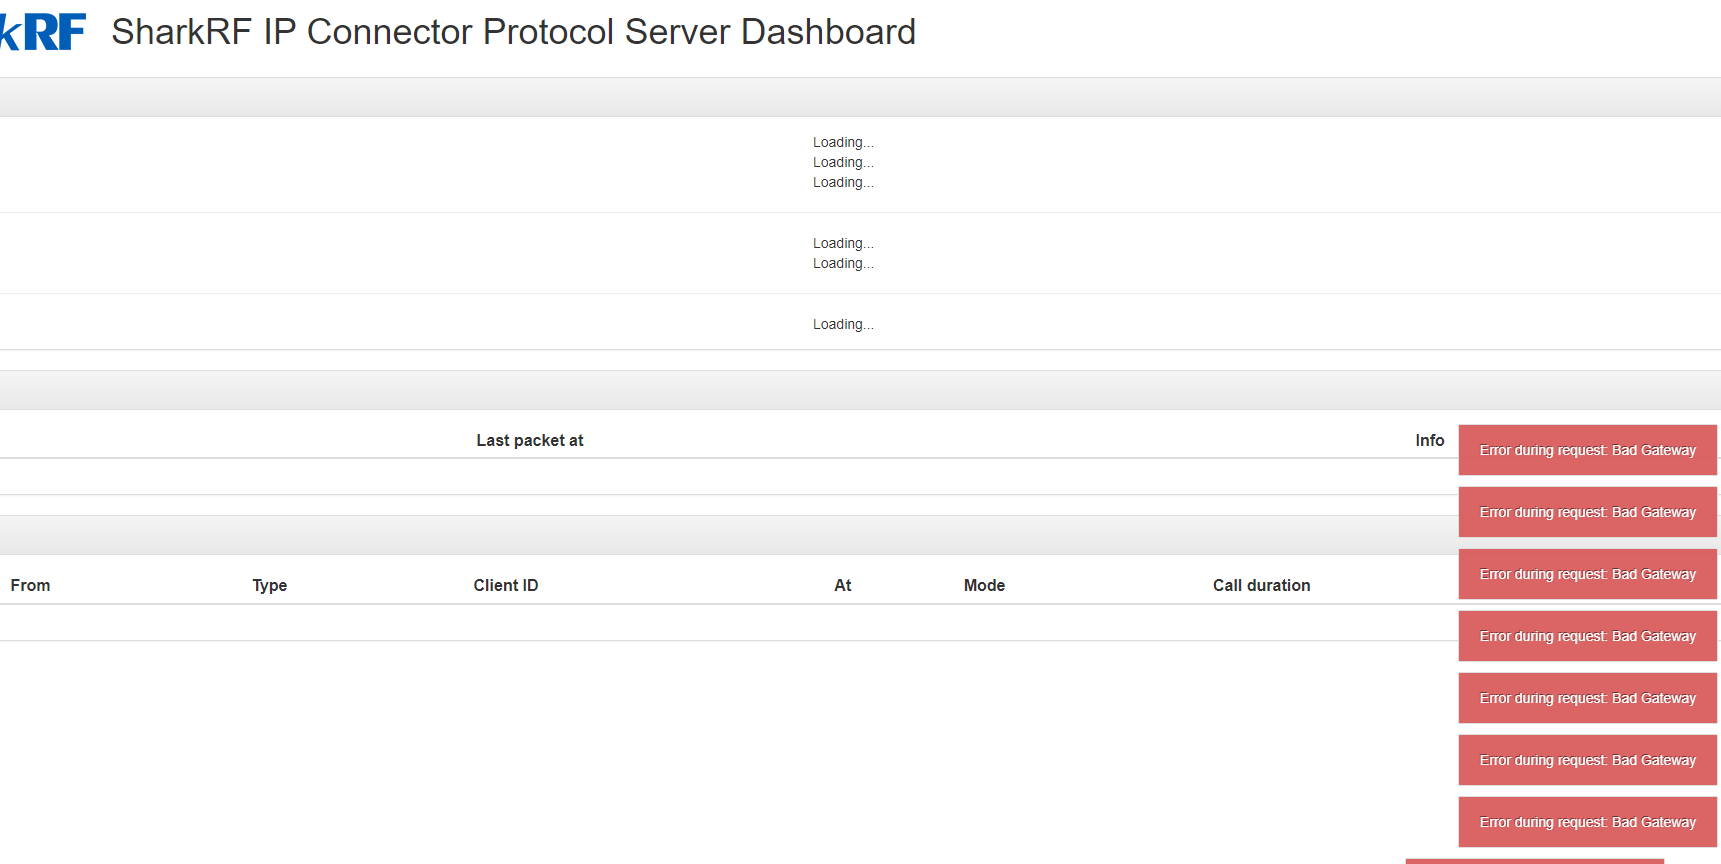This screenshot has height=864, width=1721.
Task: Click the first Loading... line in the middle group
Action: (842, 243)
